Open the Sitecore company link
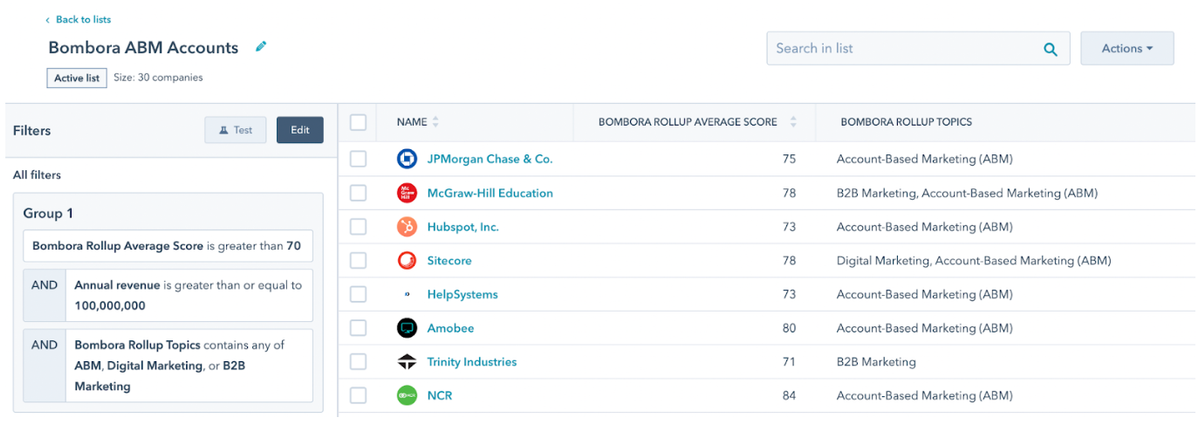Screen dimensions: 1200x438 449,261
